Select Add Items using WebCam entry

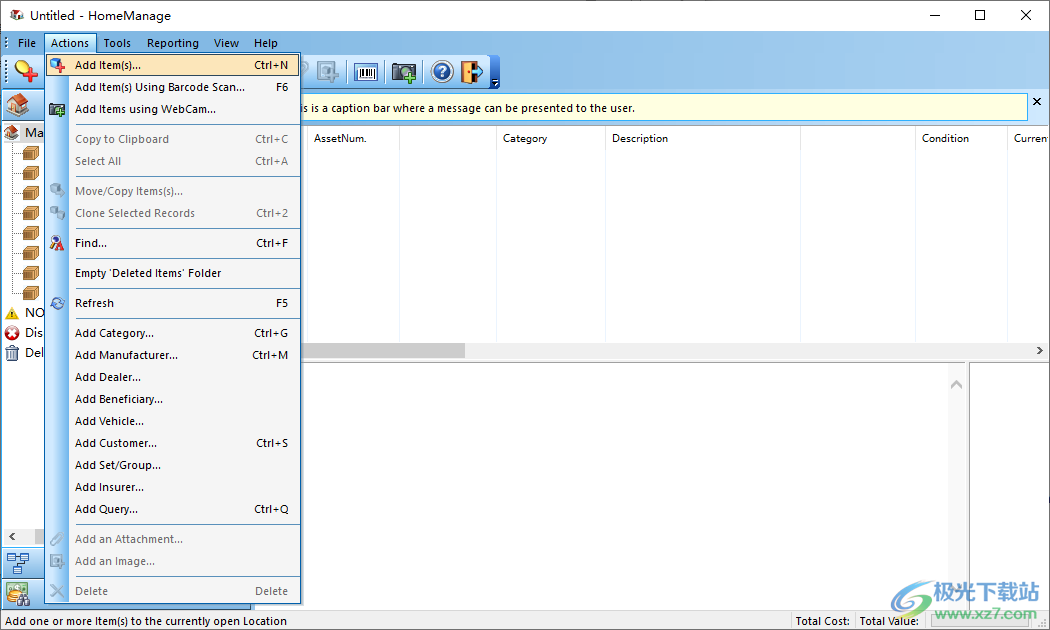(173, 109)
